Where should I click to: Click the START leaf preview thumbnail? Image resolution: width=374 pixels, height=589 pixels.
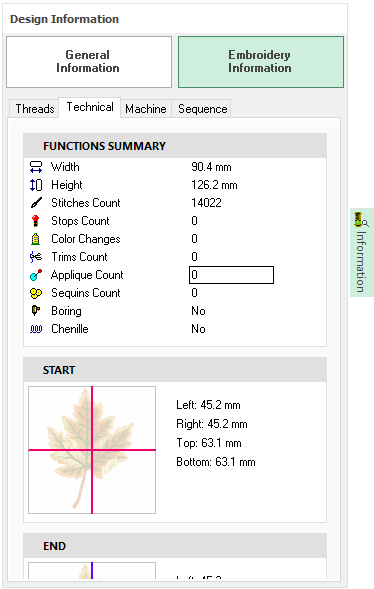[92, 450]
